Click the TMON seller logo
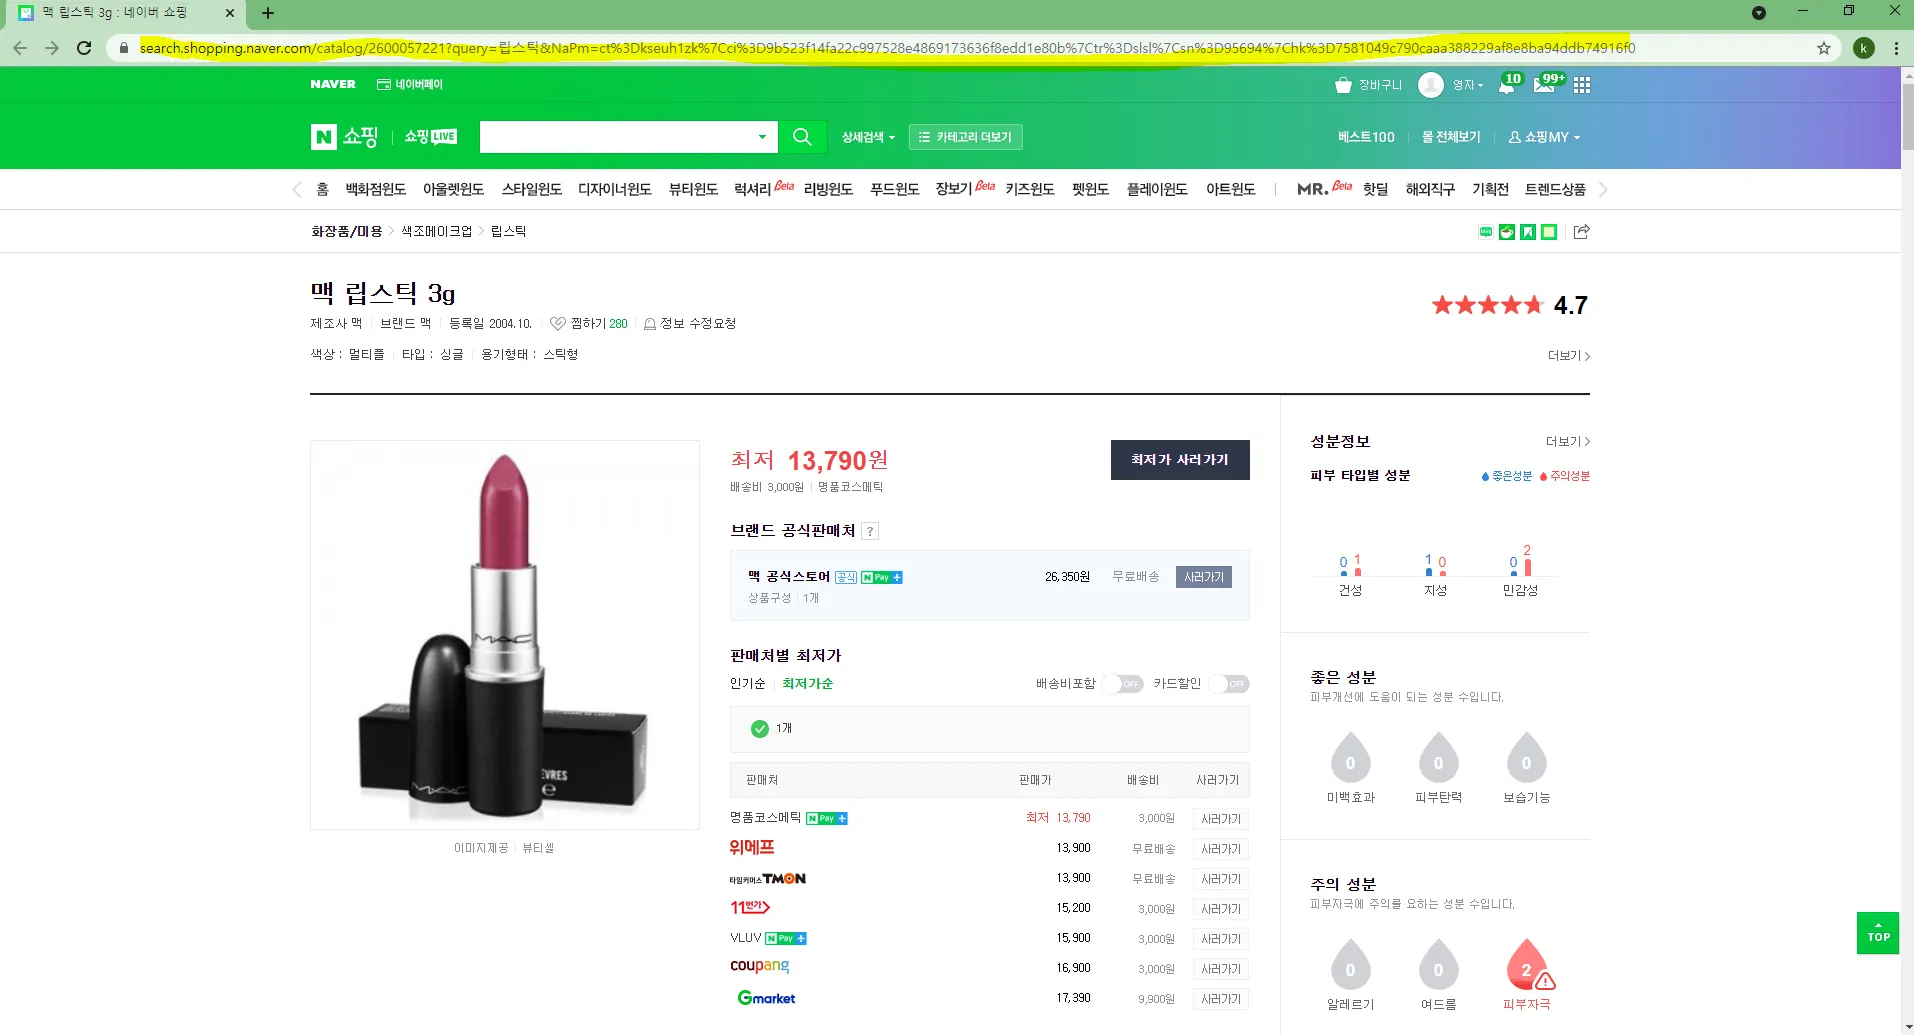The image size is (1914, 1035). [768, 879]
